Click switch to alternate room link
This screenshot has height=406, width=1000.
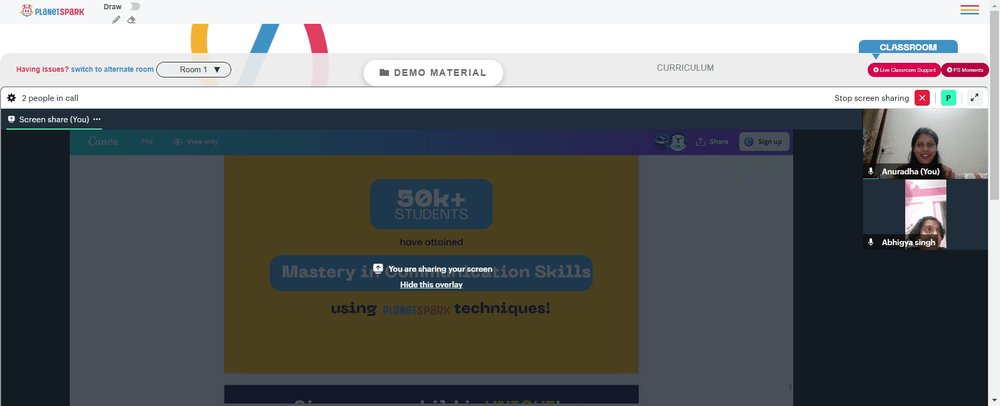point(112,69)
